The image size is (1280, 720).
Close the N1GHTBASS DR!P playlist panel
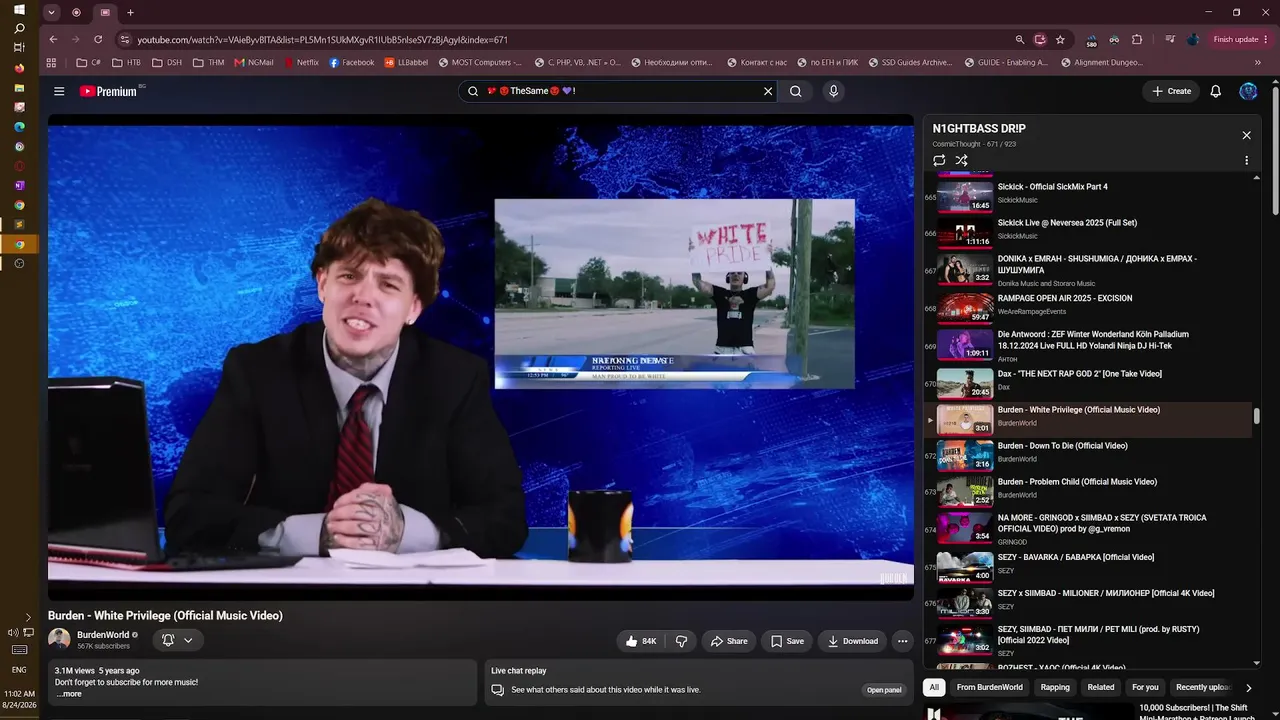coord(1246,135)
